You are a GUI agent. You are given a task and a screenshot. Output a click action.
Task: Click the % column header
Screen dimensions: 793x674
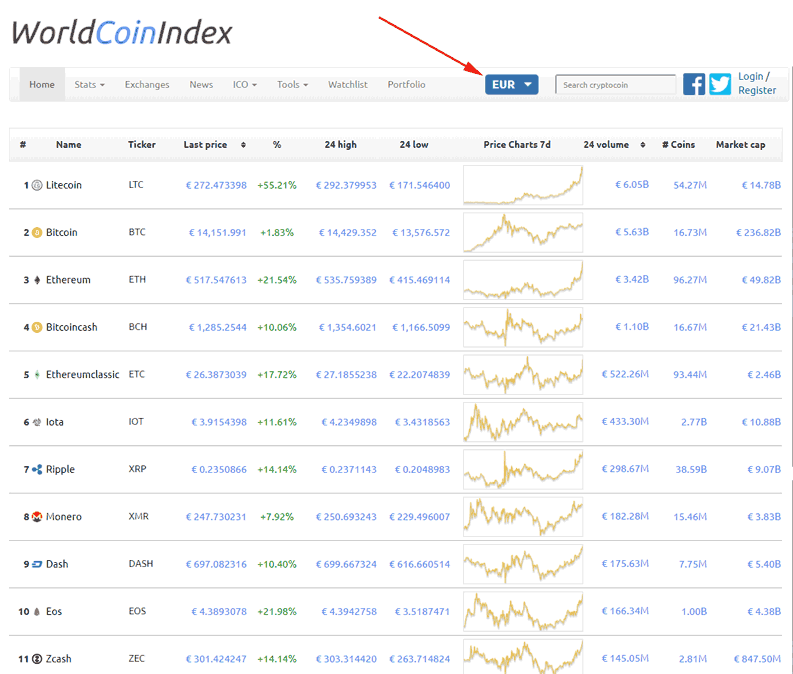click(x=277, y=145)
